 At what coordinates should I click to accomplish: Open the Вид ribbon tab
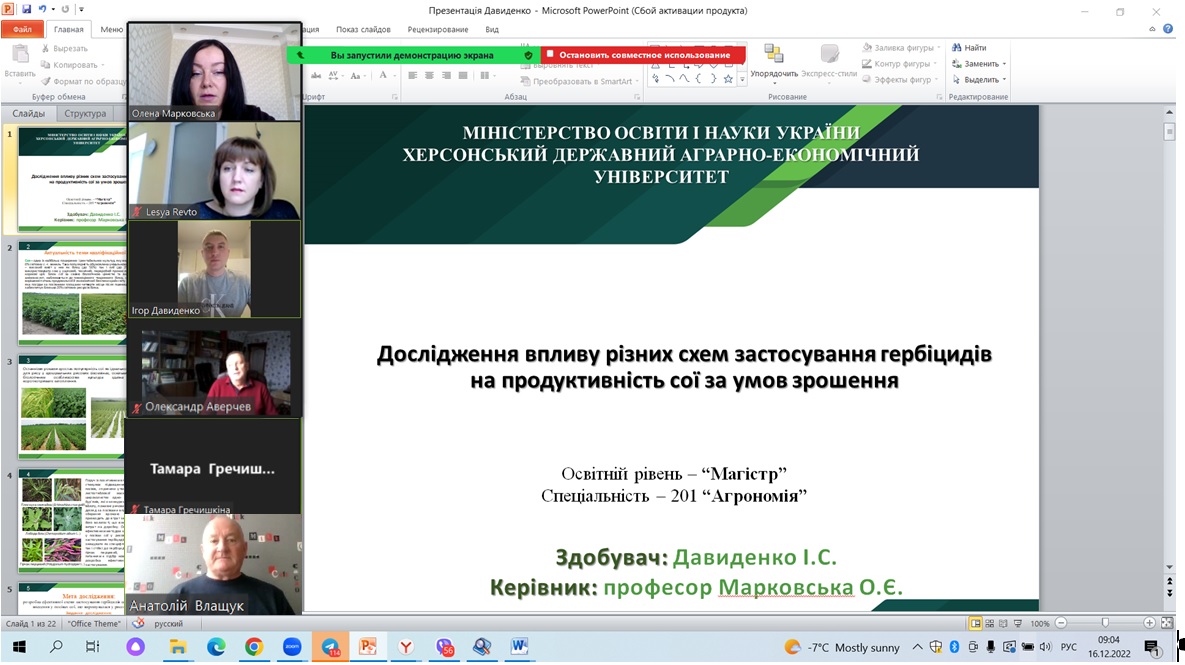coord(492,29)
